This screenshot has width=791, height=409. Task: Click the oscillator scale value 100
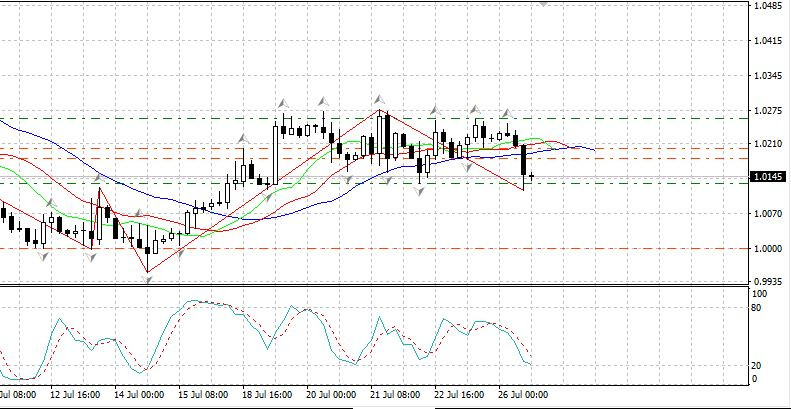(760, 294)
